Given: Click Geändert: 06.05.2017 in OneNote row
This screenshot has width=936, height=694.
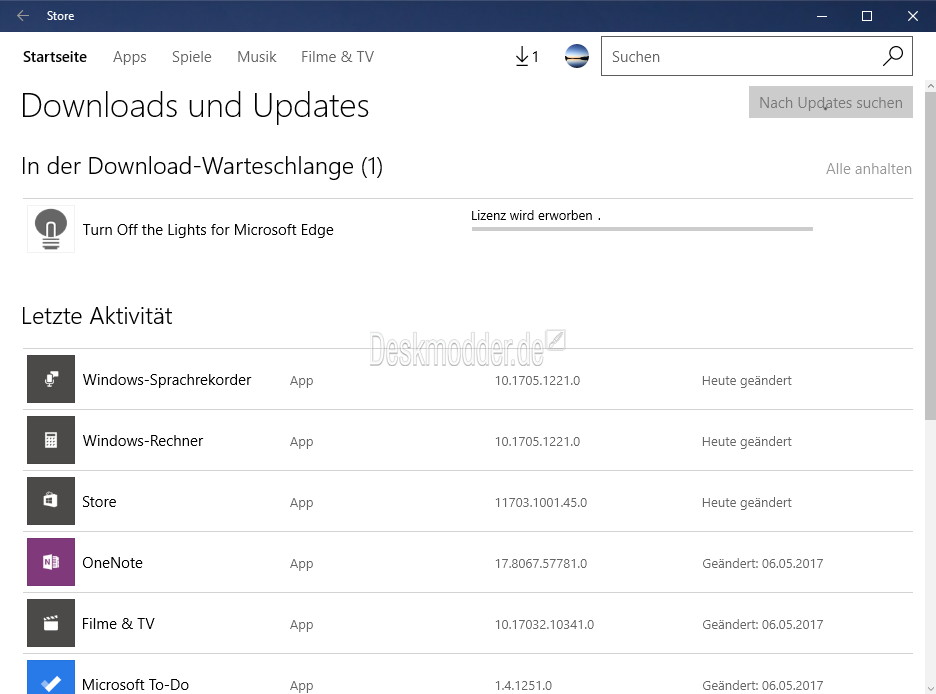Looking at the screenshot, I should 762,563.
